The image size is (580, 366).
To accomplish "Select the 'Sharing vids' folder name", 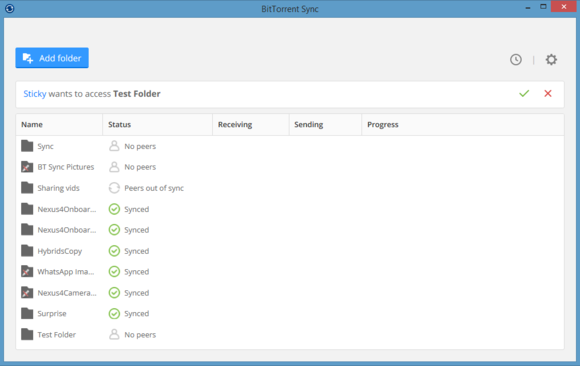I will [x=58, y=188].
